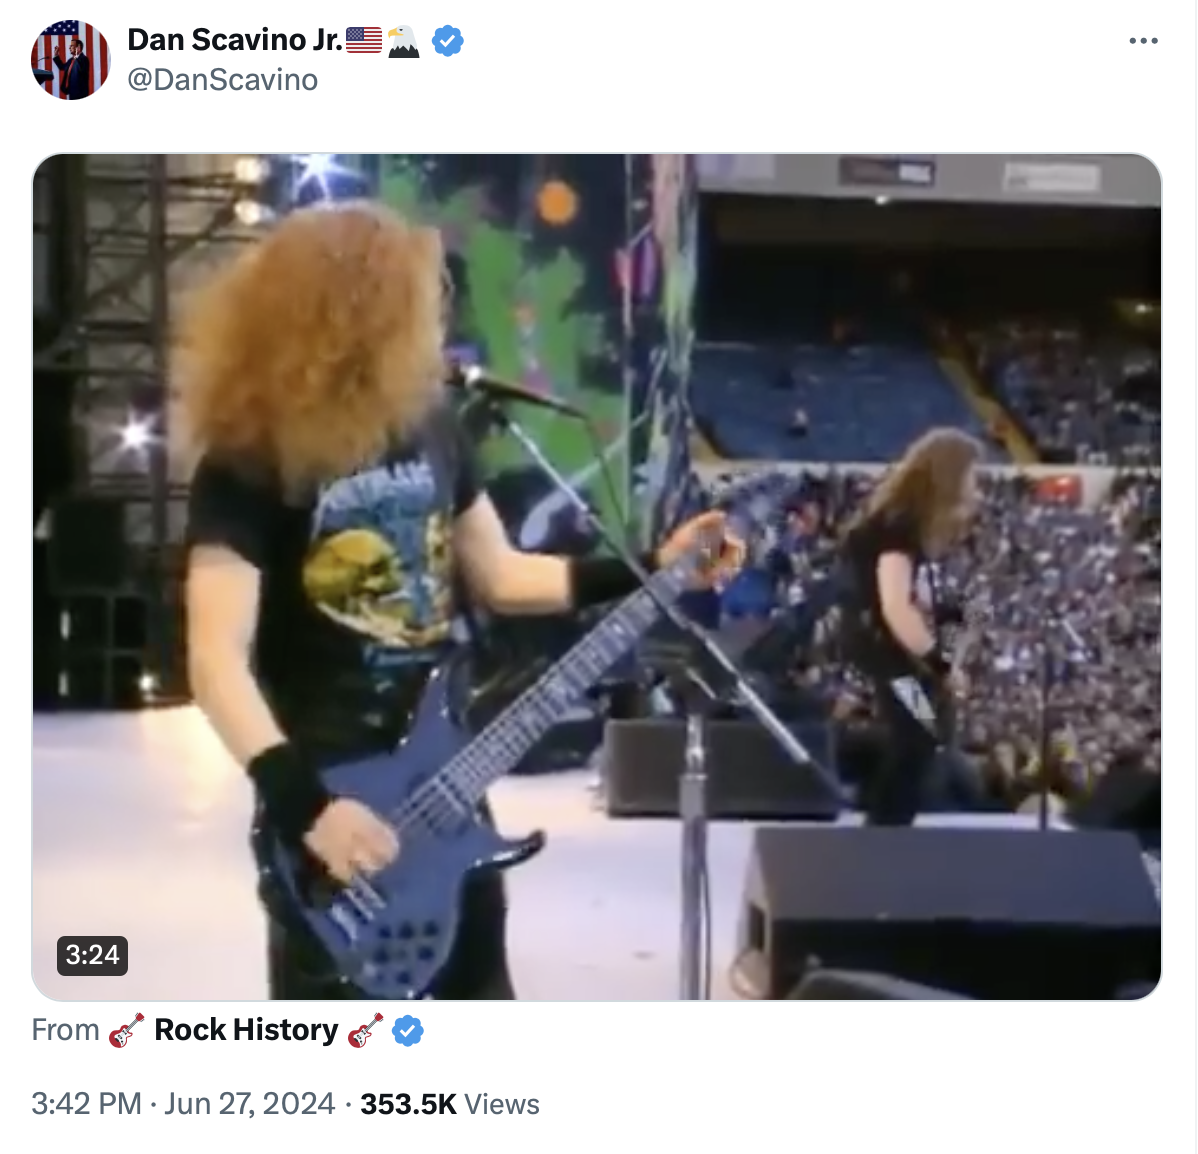The image size is (1198, 1154).
Task: Click the 3:24 video duration badge
Action: pyautogui.click(x=92, y=955)
